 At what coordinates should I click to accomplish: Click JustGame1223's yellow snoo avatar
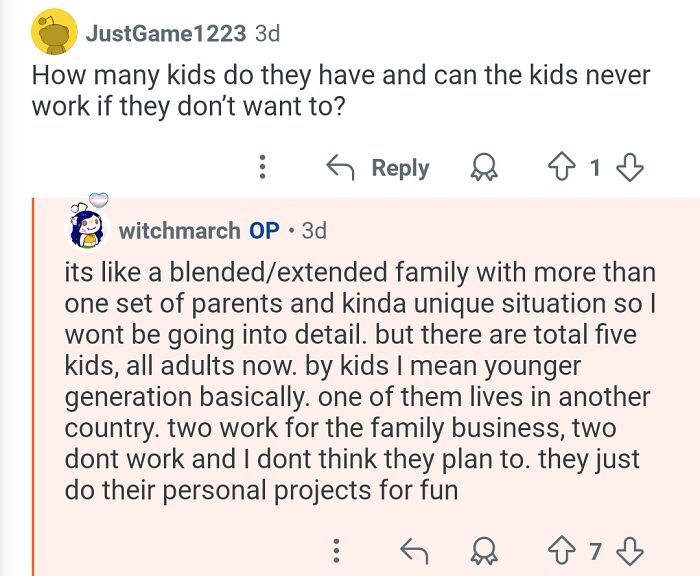click(x=54, y=32)
